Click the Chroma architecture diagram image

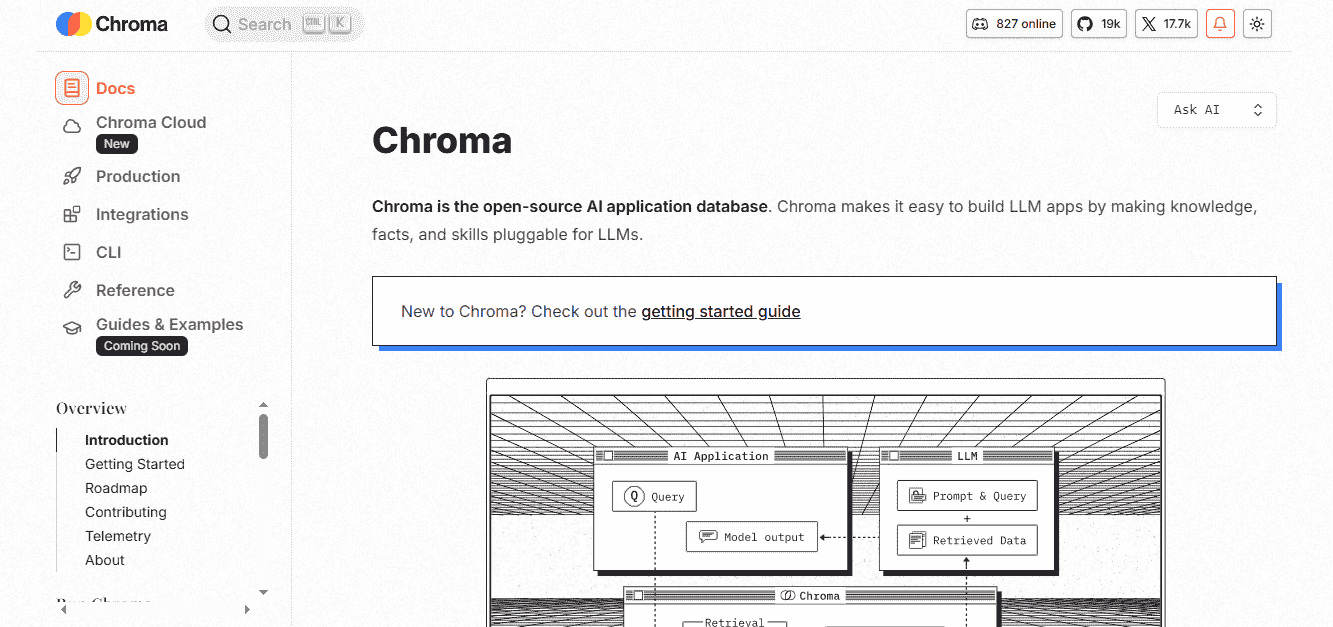pyautogui.click(x=826, y=503)
